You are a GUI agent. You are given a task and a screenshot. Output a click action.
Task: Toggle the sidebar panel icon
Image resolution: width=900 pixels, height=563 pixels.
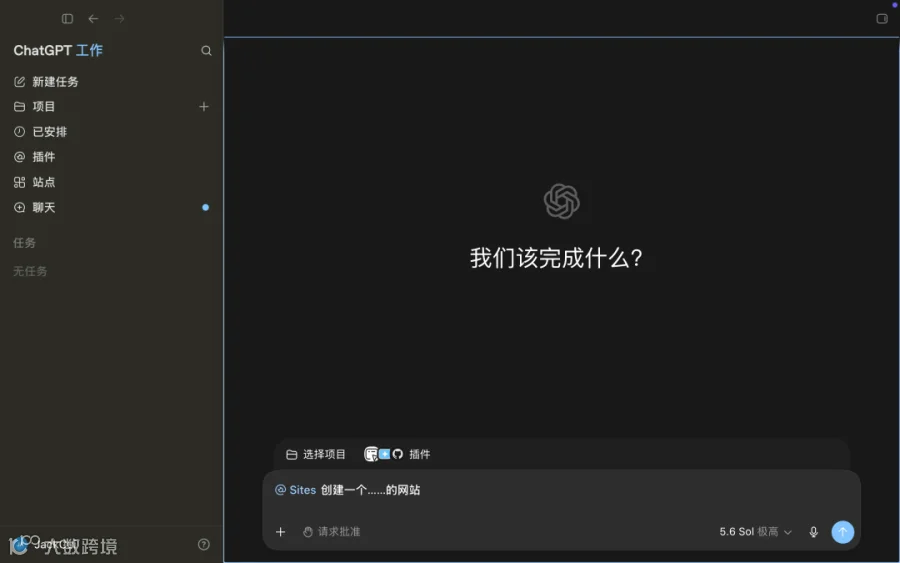(67, 19)
